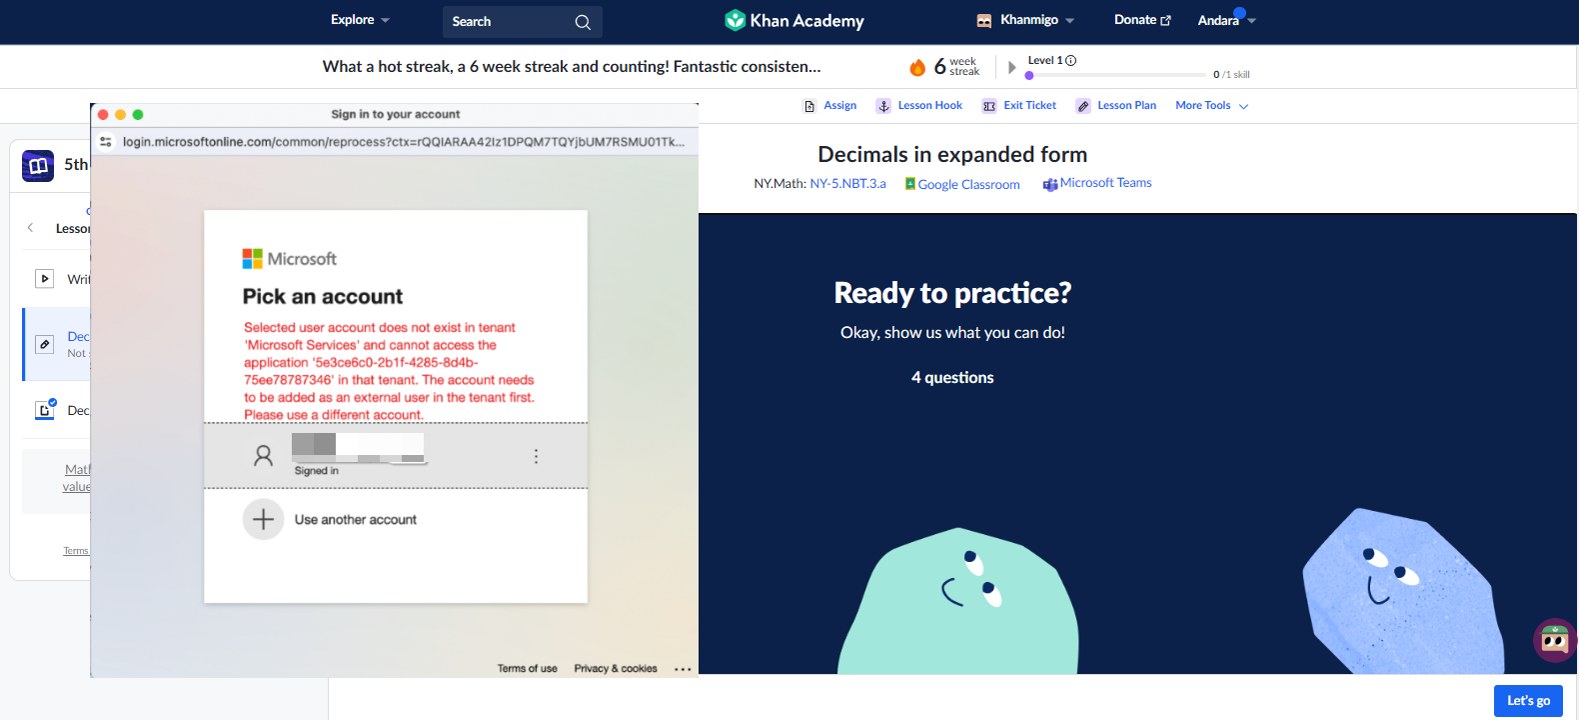This screenshot has width=1579, height=720.
Task: Click the Khanmigo avatar icon
Action: point(984,20)
